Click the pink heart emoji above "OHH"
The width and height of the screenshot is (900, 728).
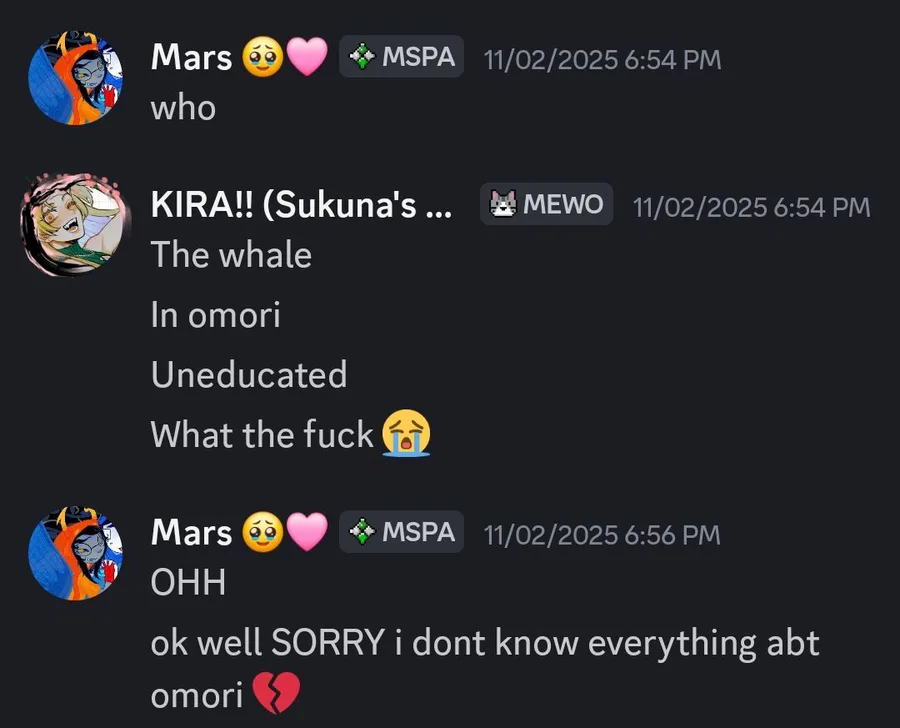point(307,534)
